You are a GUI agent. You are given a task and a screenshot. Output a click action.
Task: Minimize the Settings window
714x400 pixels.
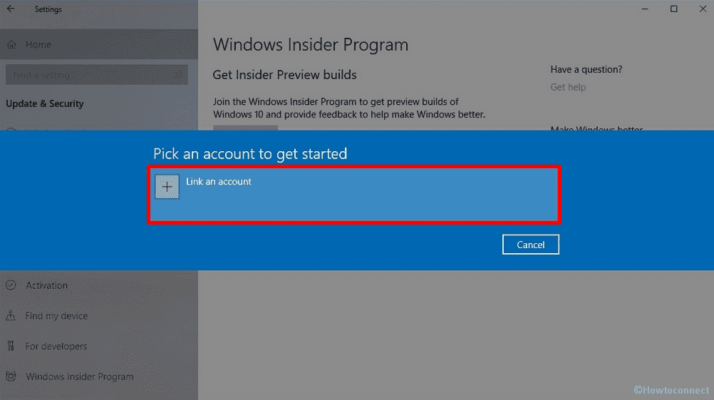(x=645, y=9)
